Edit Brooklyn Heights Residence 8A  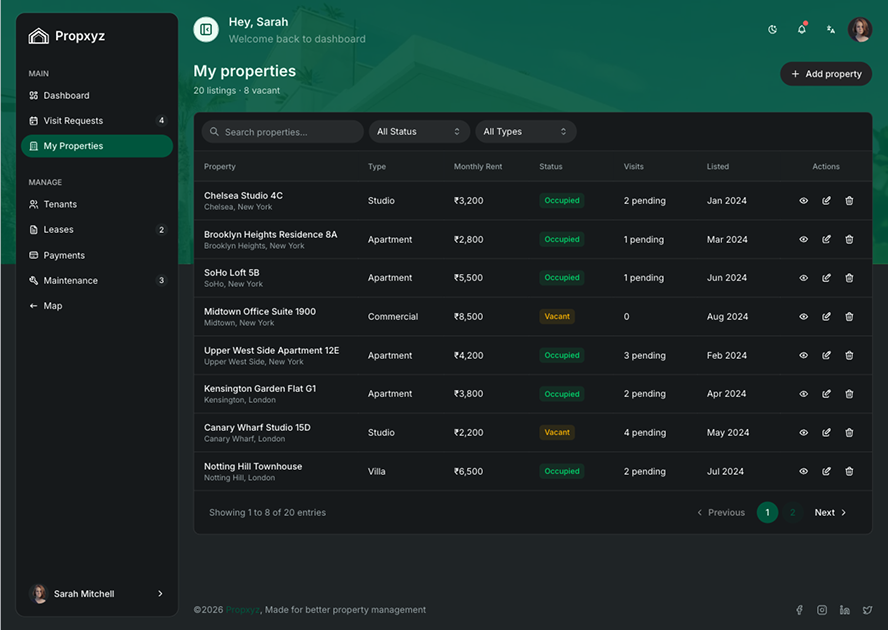coord(826,239)
